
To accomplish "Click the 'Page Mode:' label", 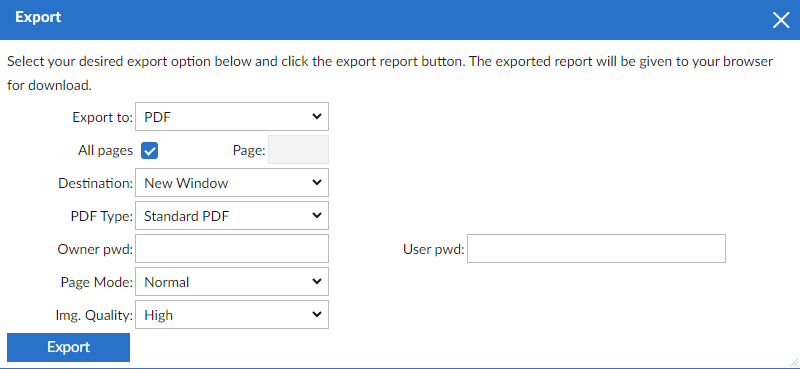I will [x=97, y=282].
